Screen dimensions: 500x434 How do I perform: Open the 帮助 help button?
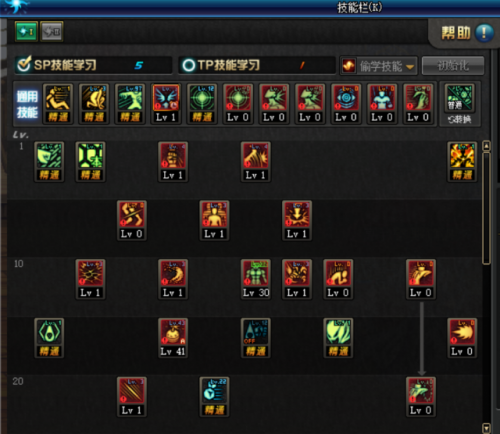coord(467,33)
